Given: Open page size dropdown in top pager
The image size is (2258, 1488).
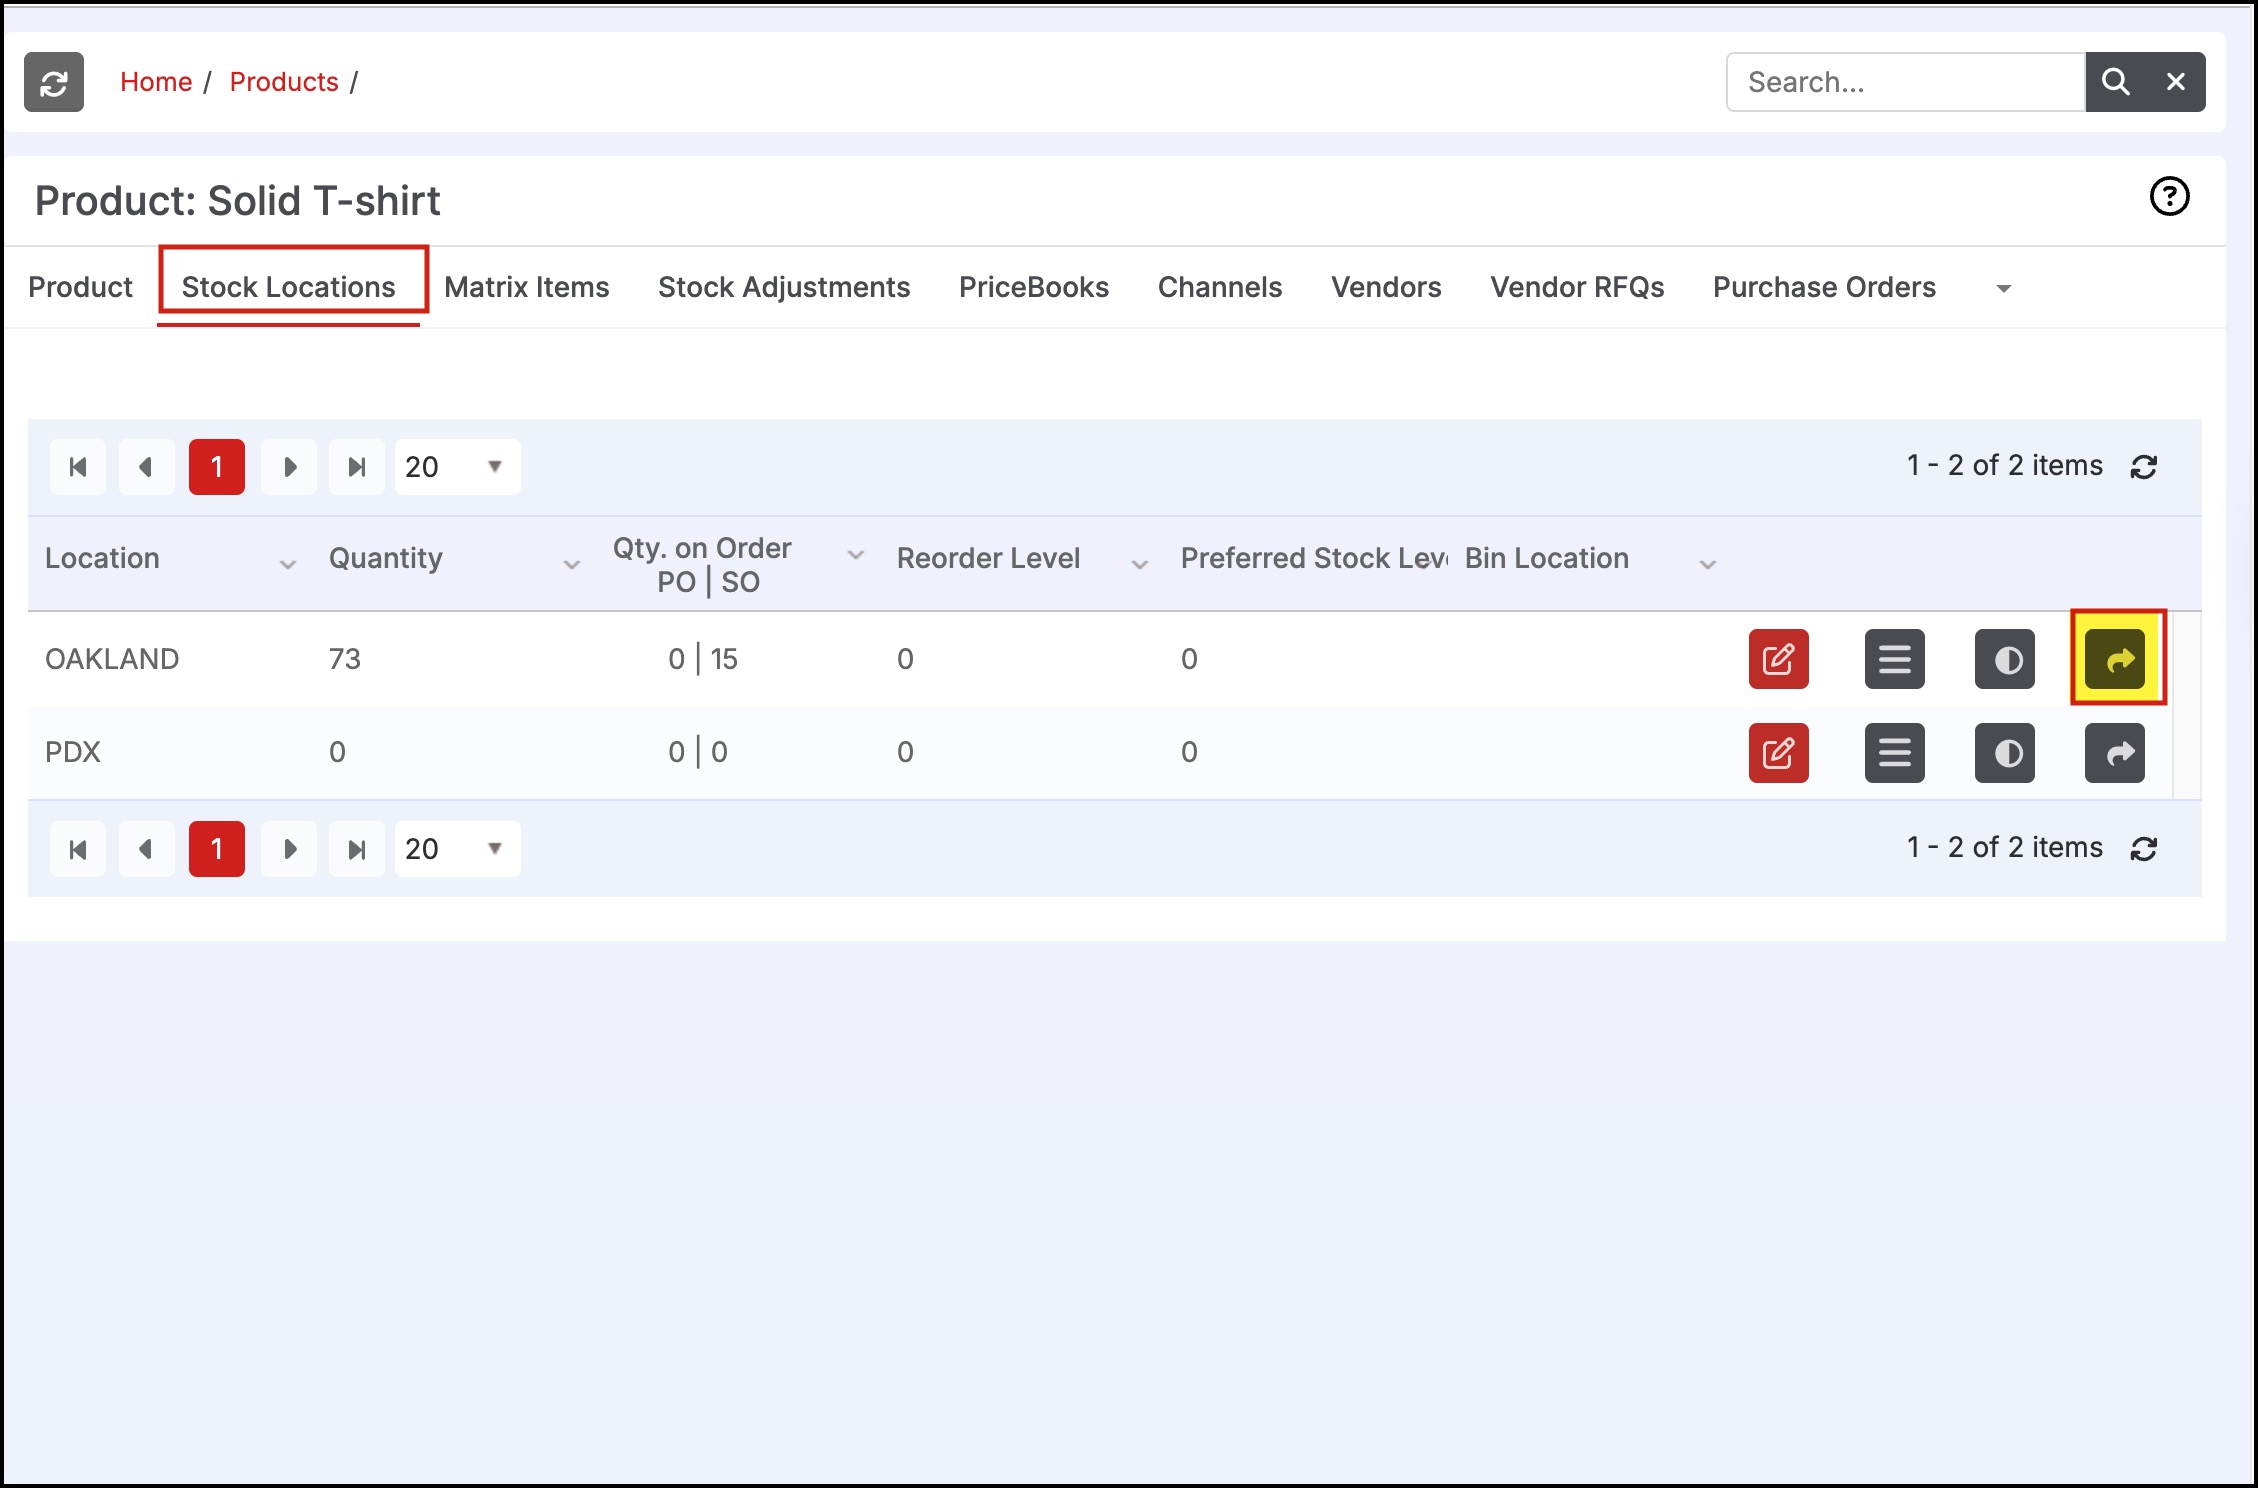Looking at the screenshot, I should (458, 467).
